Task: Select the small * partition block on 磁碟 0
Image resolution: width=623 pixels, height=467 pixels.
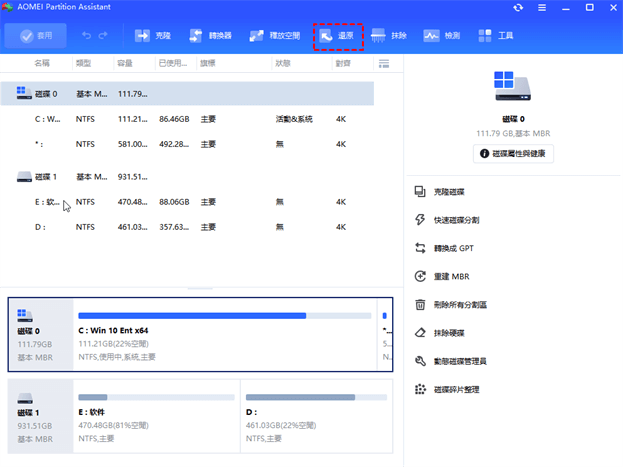Action: pos(385,335)
